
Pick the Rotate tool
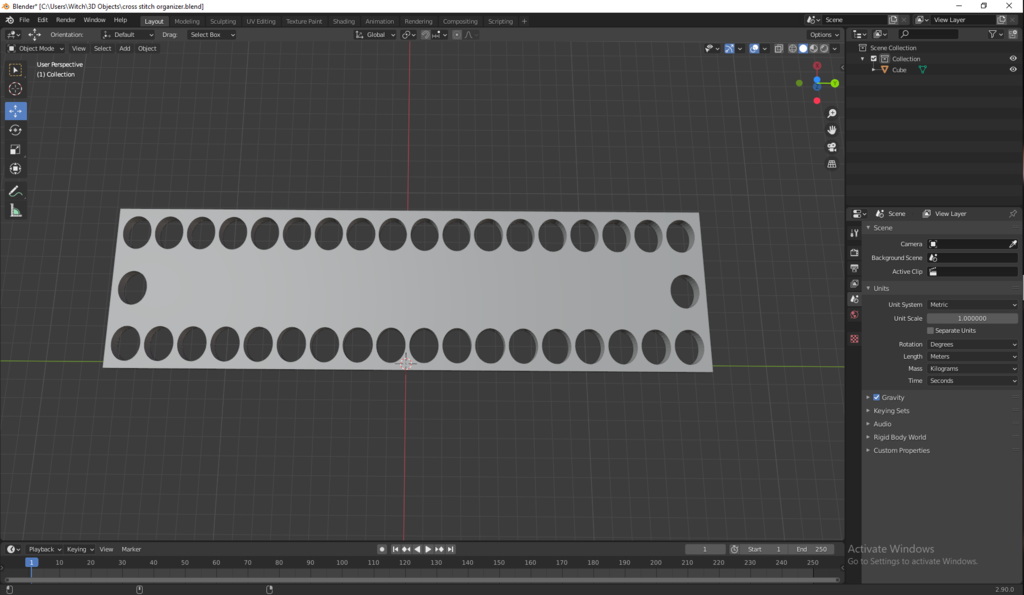[x=15, y=130]
